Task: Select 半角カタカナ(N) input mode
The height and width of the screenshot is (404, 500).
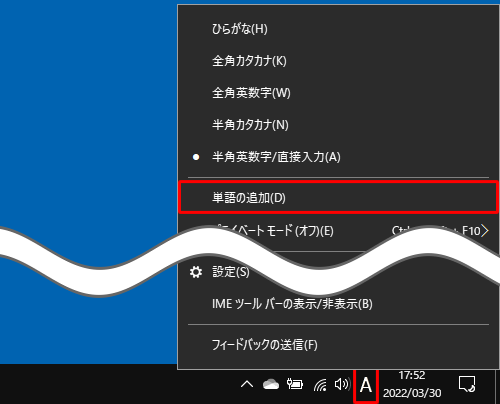Action: [x=338, y=125]
